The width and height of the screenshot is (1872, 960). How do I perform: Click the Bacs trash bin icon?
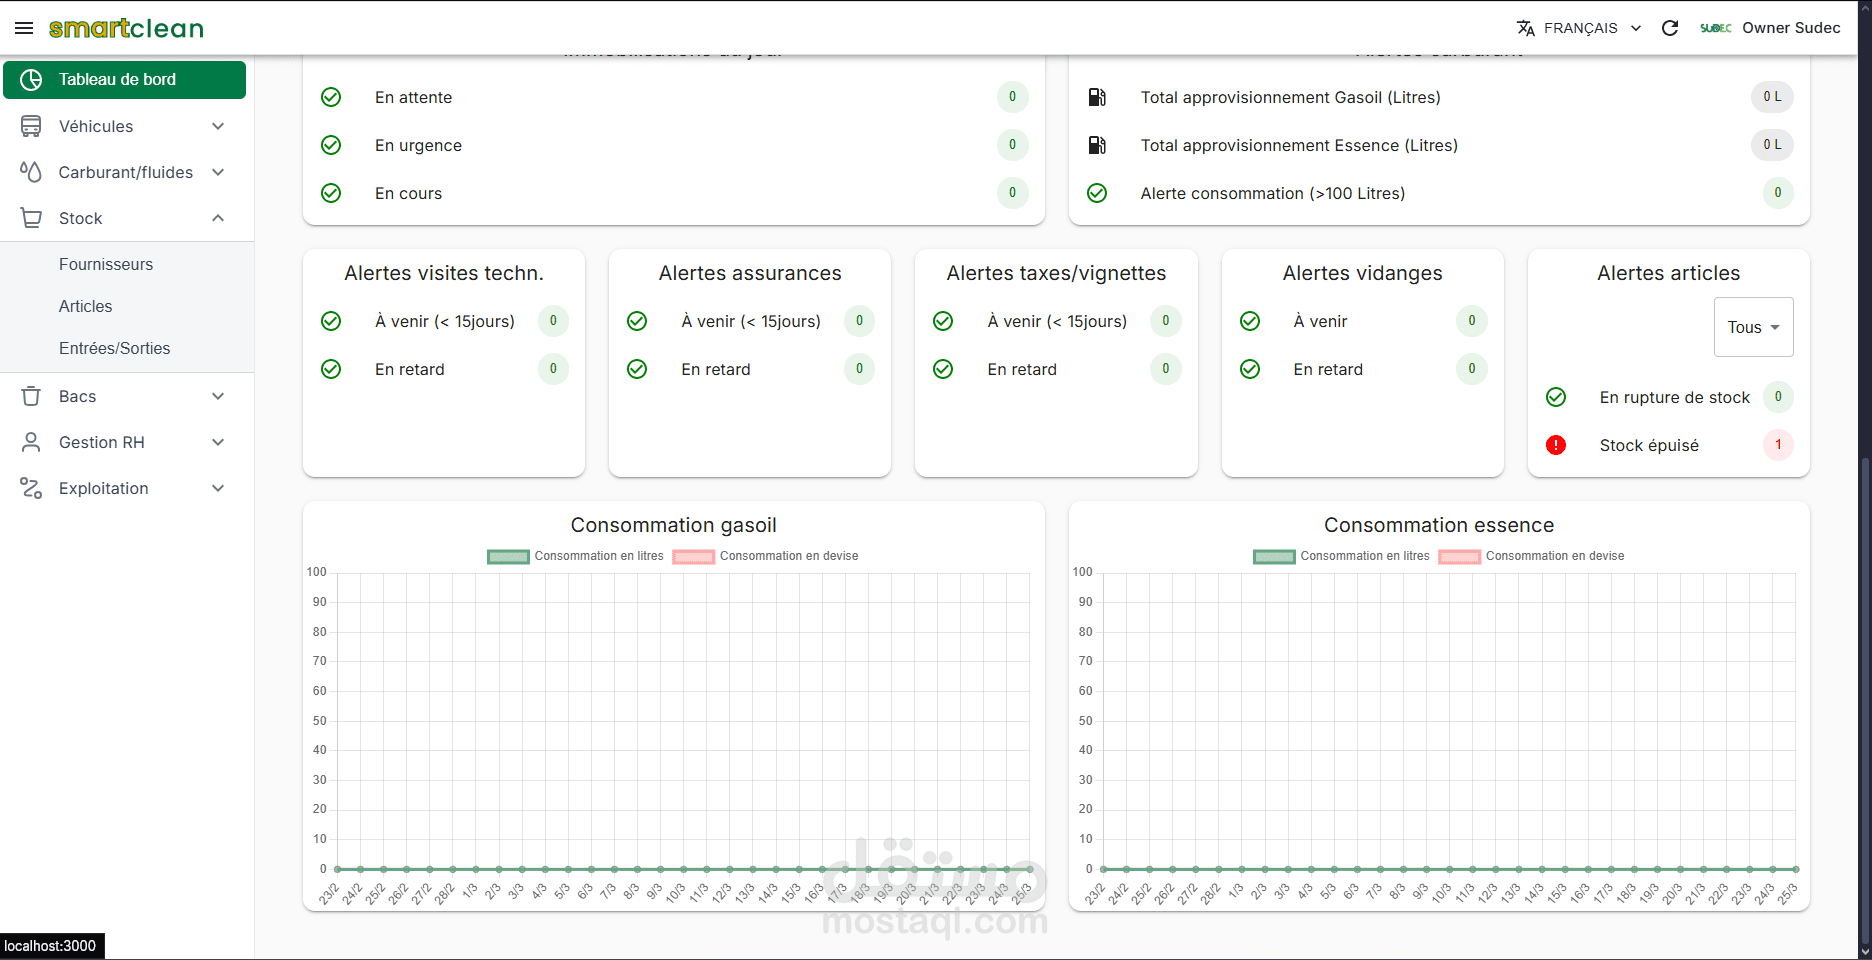point(31,396)
